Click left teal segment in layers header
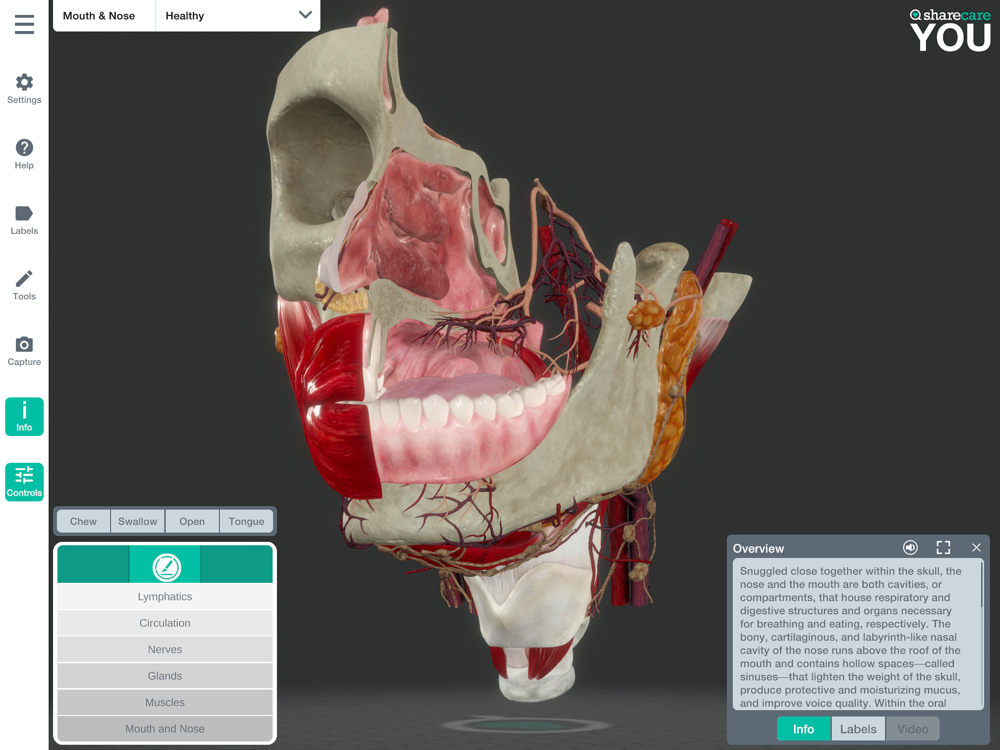 pyautogui.click(x=93, y=565)
